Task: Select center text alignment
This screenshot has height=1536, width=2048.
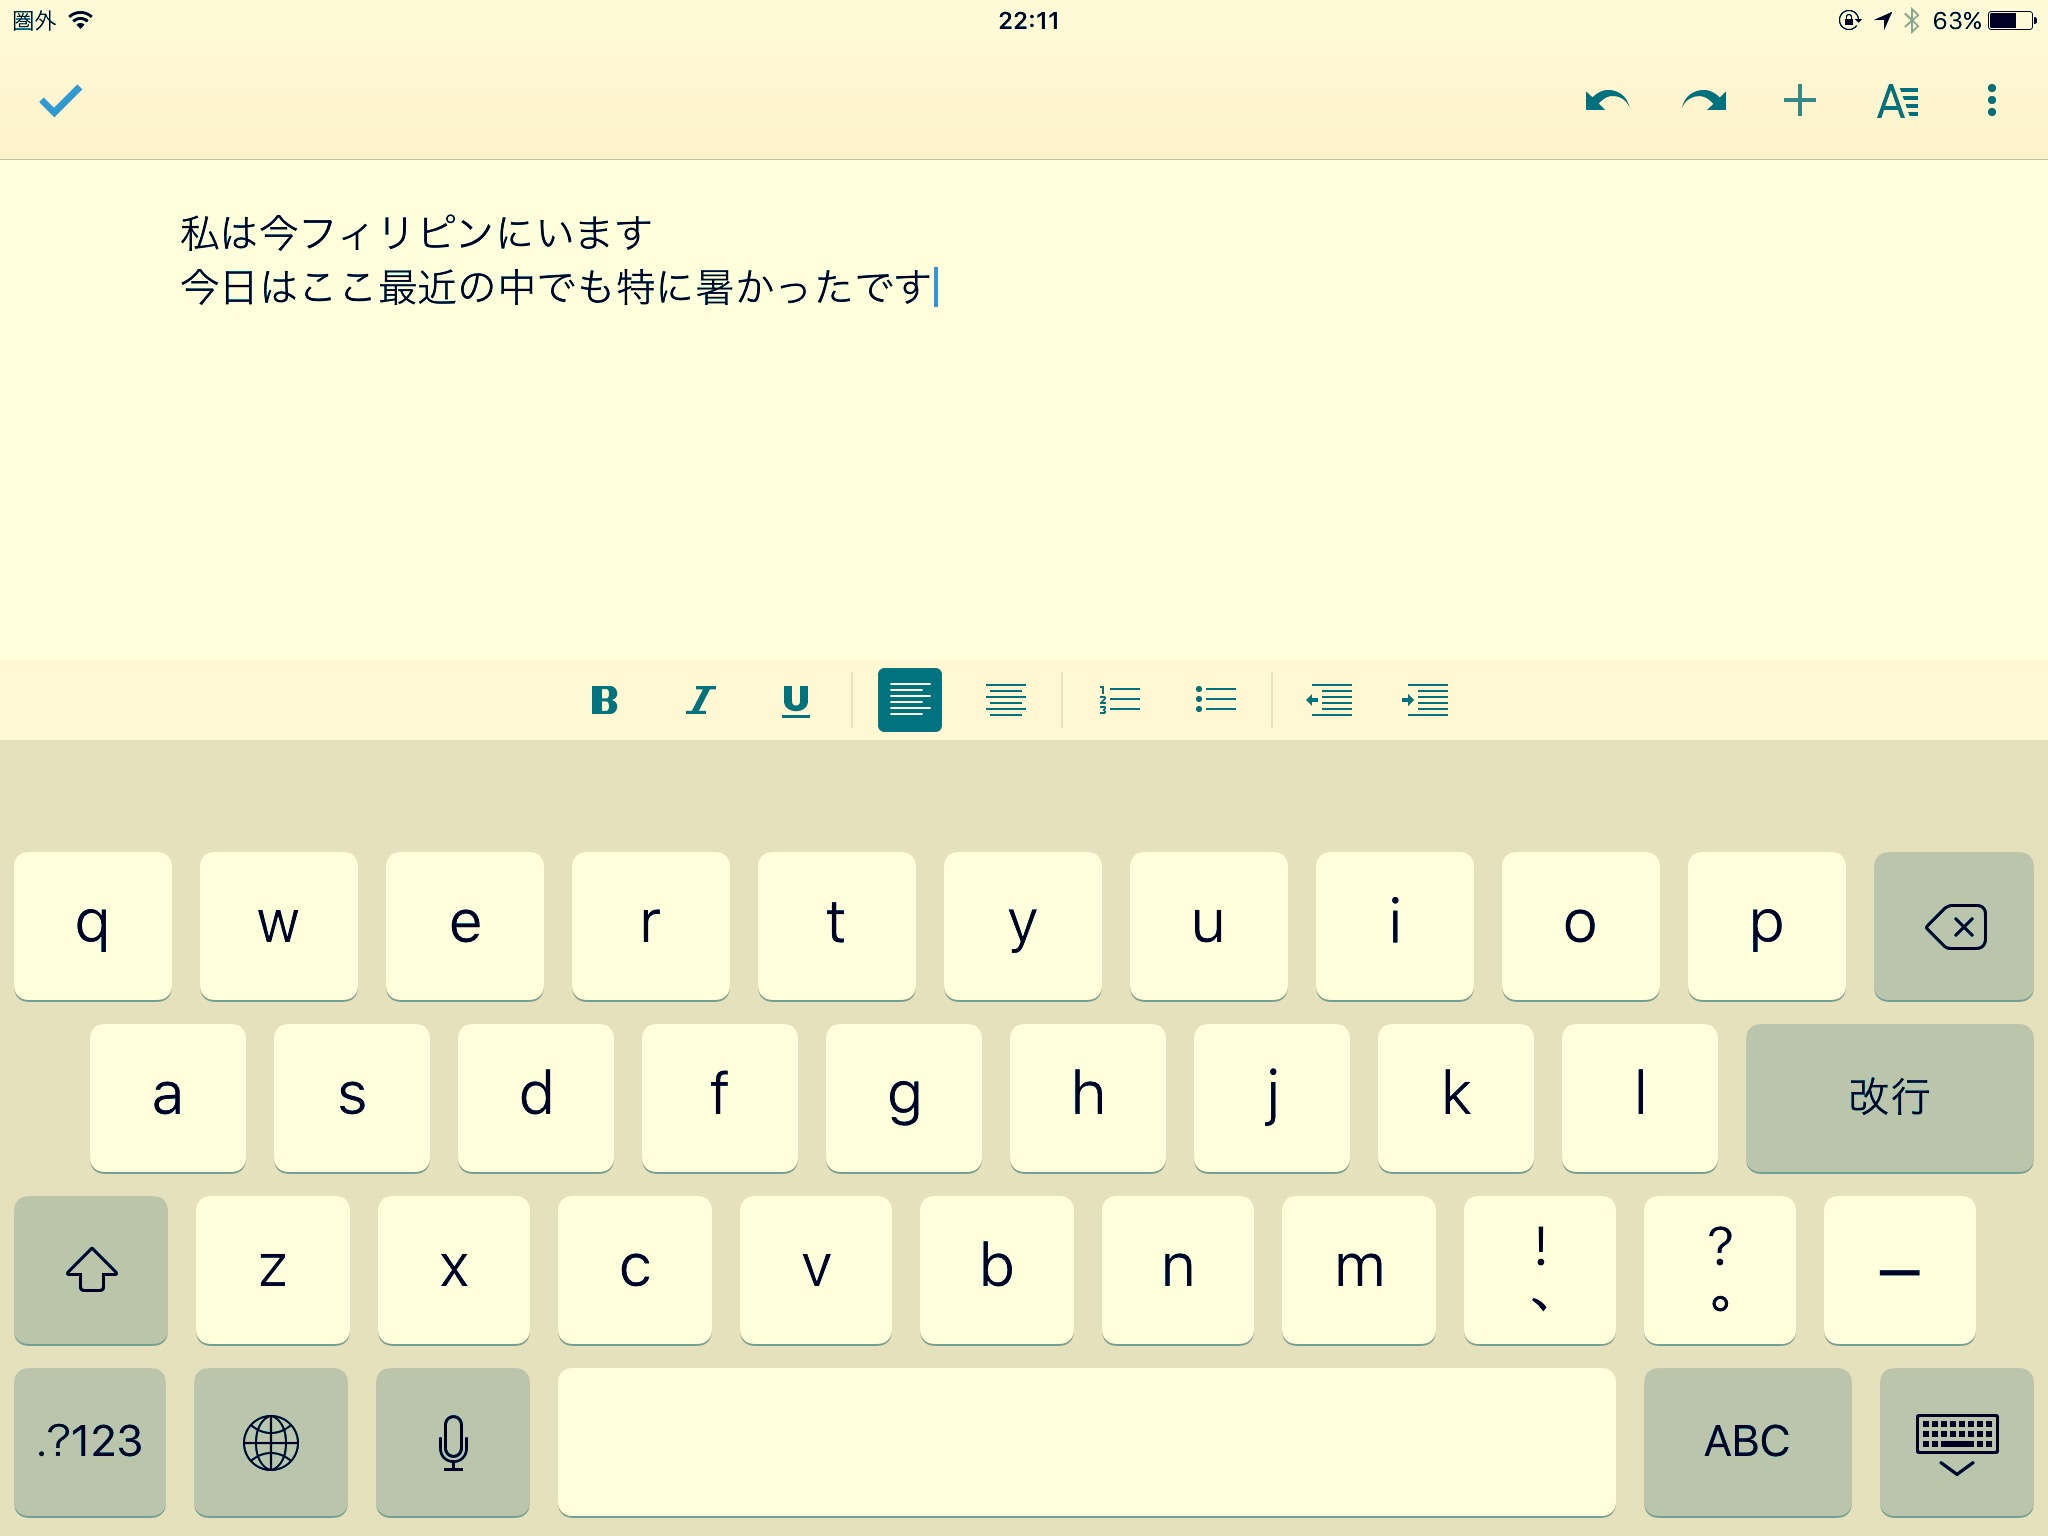Action: [x=1006, y=700]
